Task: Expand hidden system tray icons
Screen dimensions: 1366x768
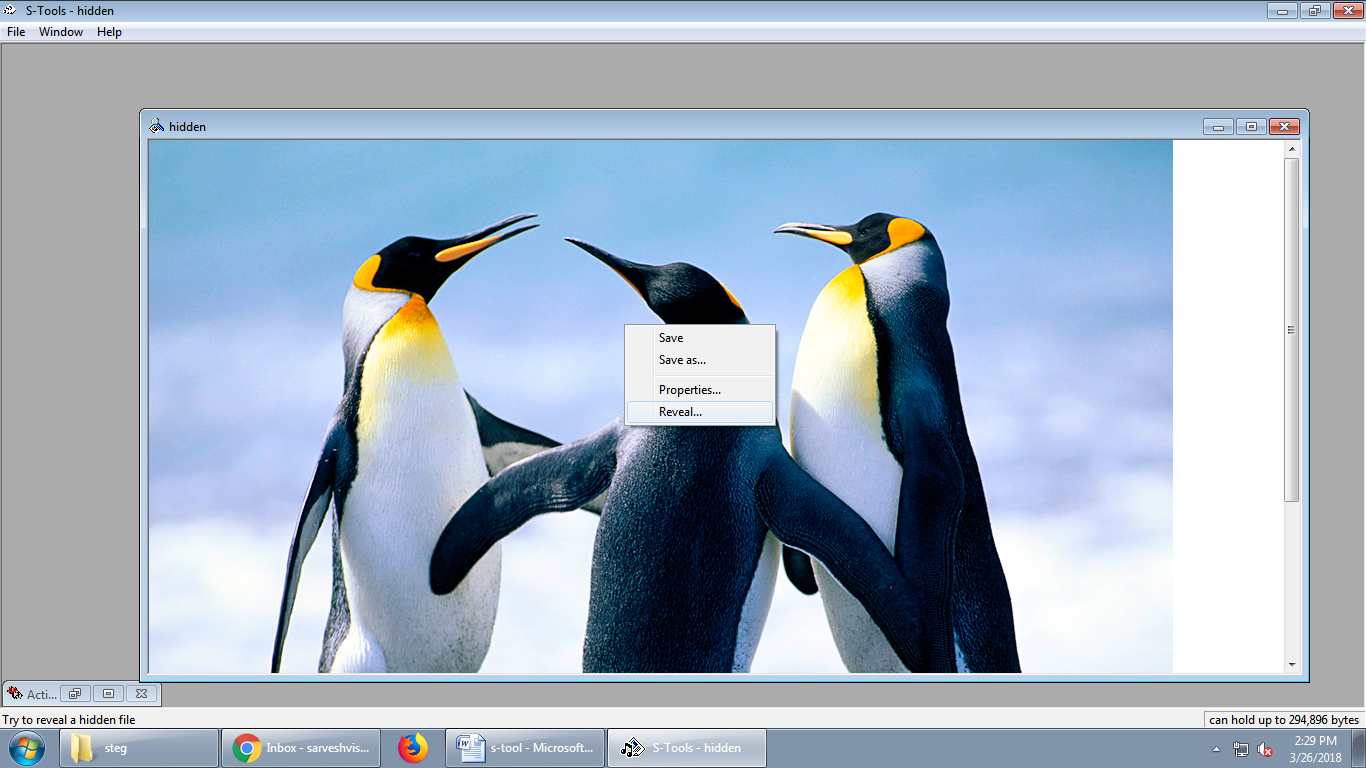Action: pos(1217,749)
